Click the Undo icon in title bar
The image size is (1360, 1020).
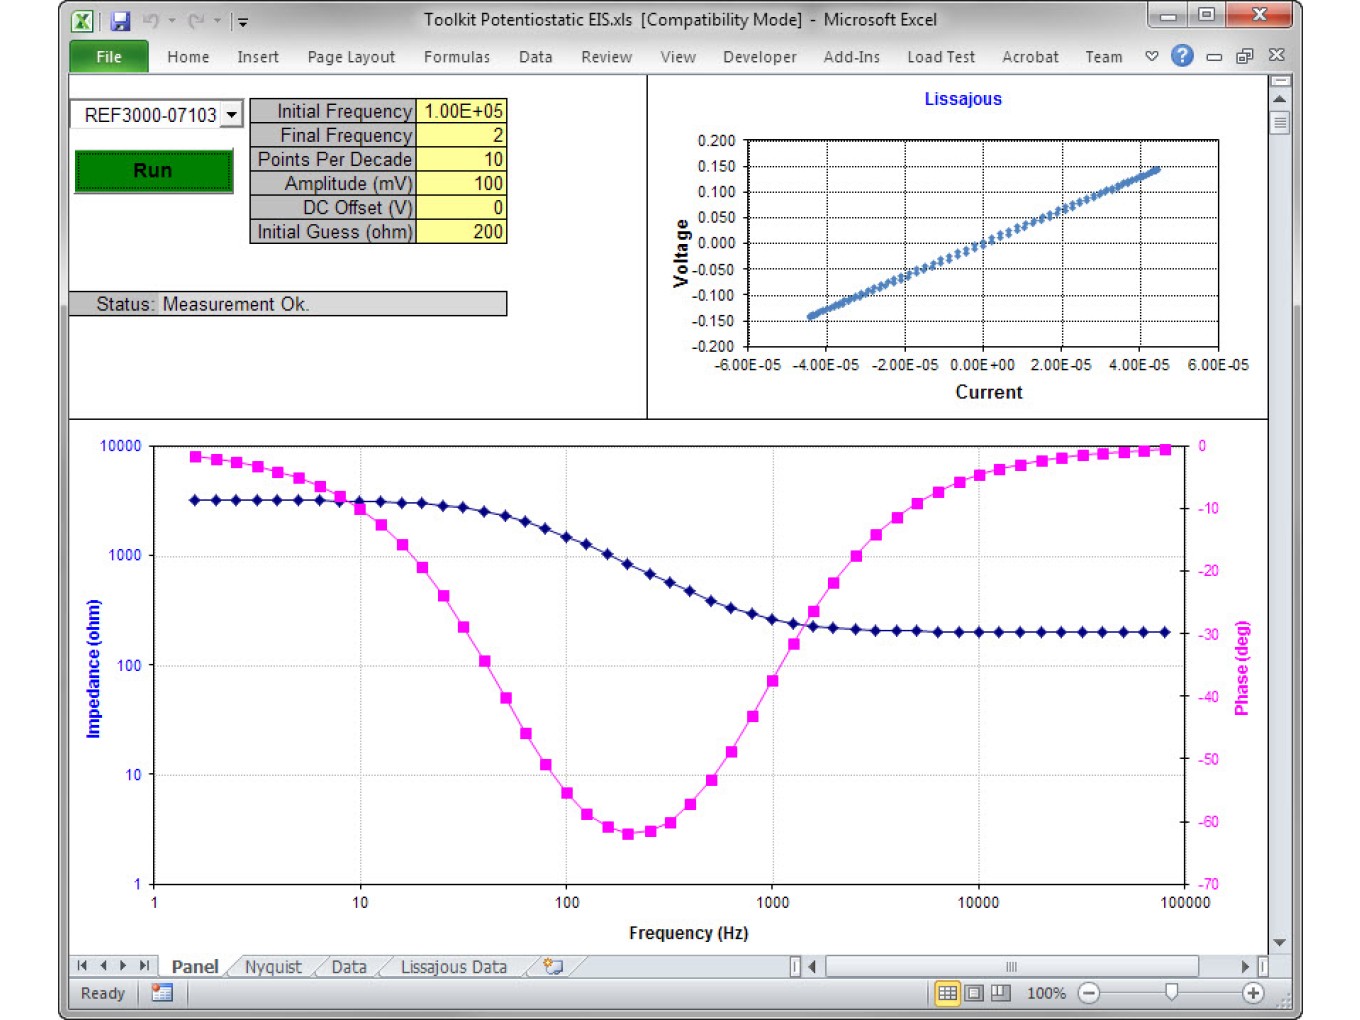coord(151,20)
